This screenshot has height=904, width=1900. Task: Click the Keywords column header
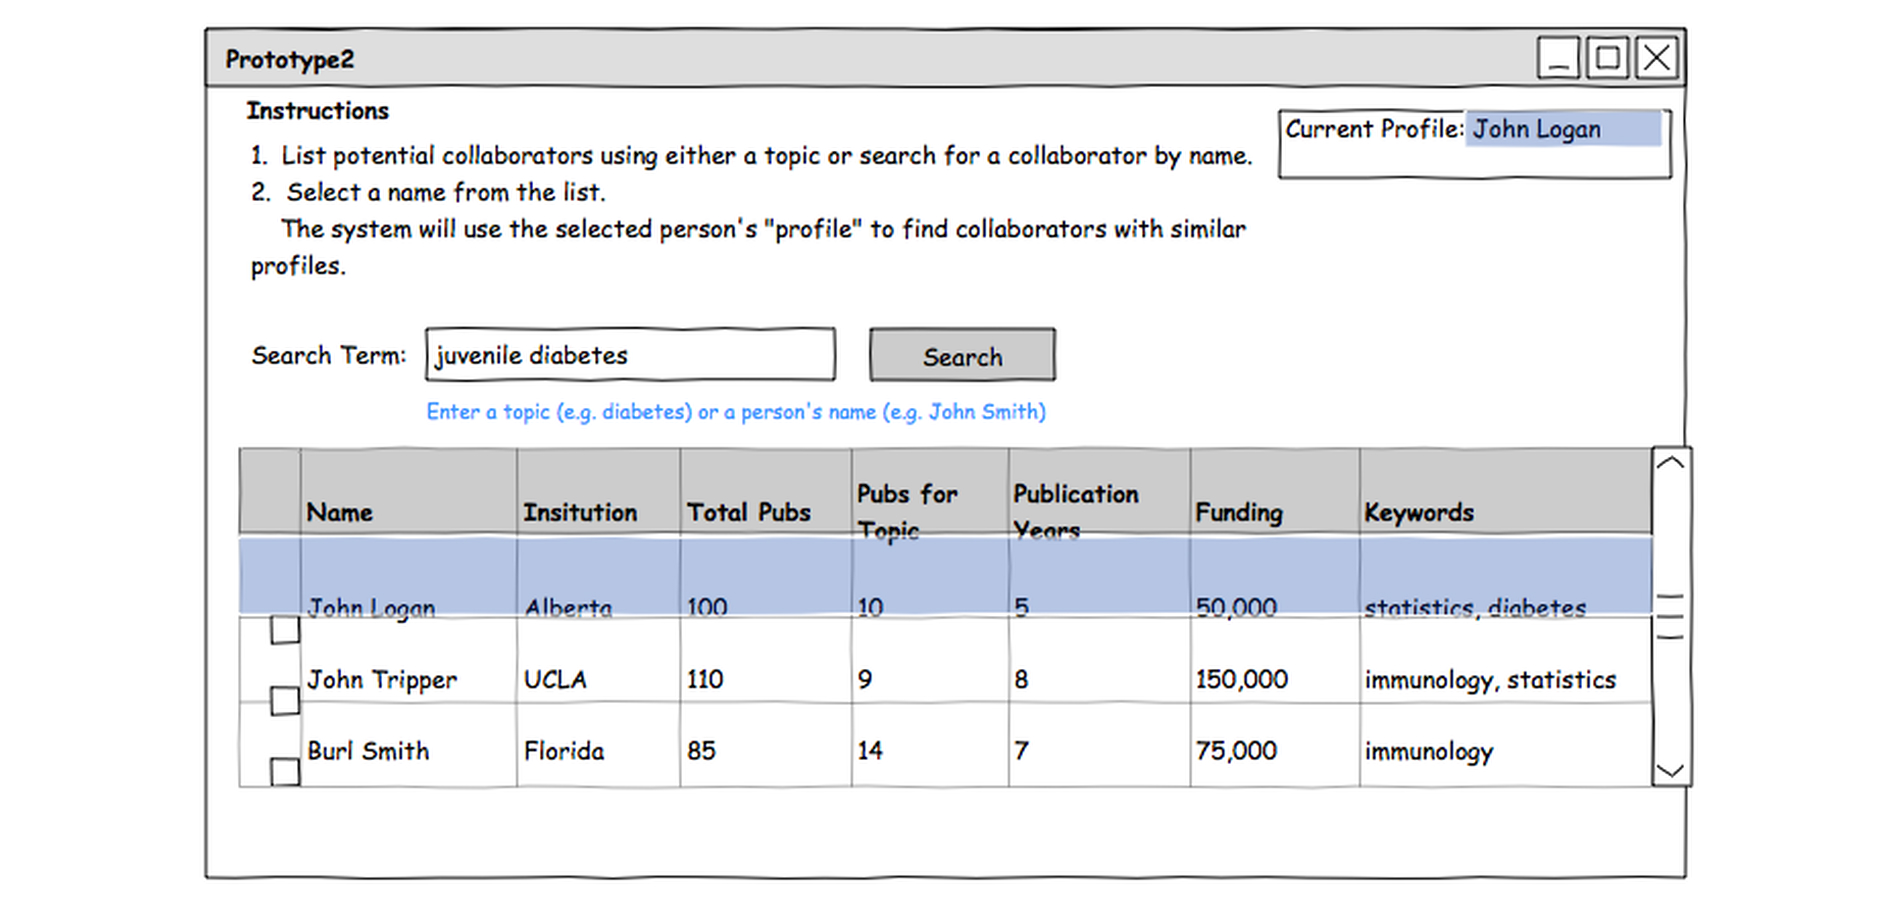point(1418,512)
